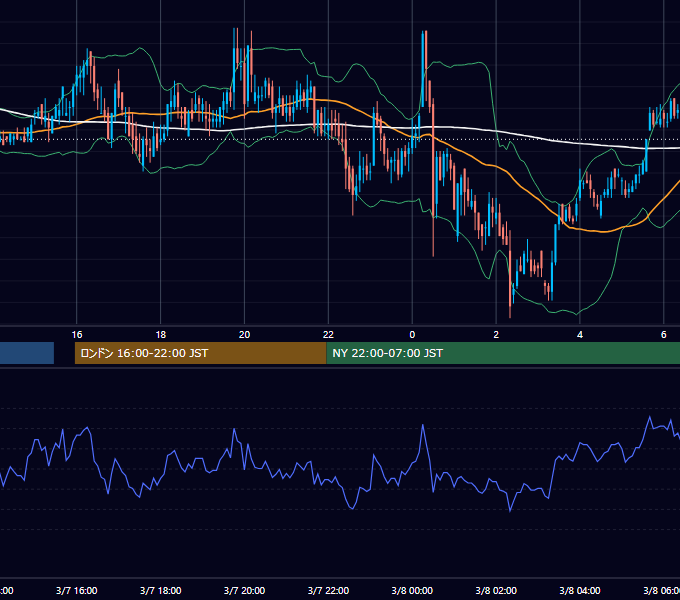Click the 18 hour label on chart axis
Image resolution: width=680 pixels, height=600 pixels.
(160, 334)
